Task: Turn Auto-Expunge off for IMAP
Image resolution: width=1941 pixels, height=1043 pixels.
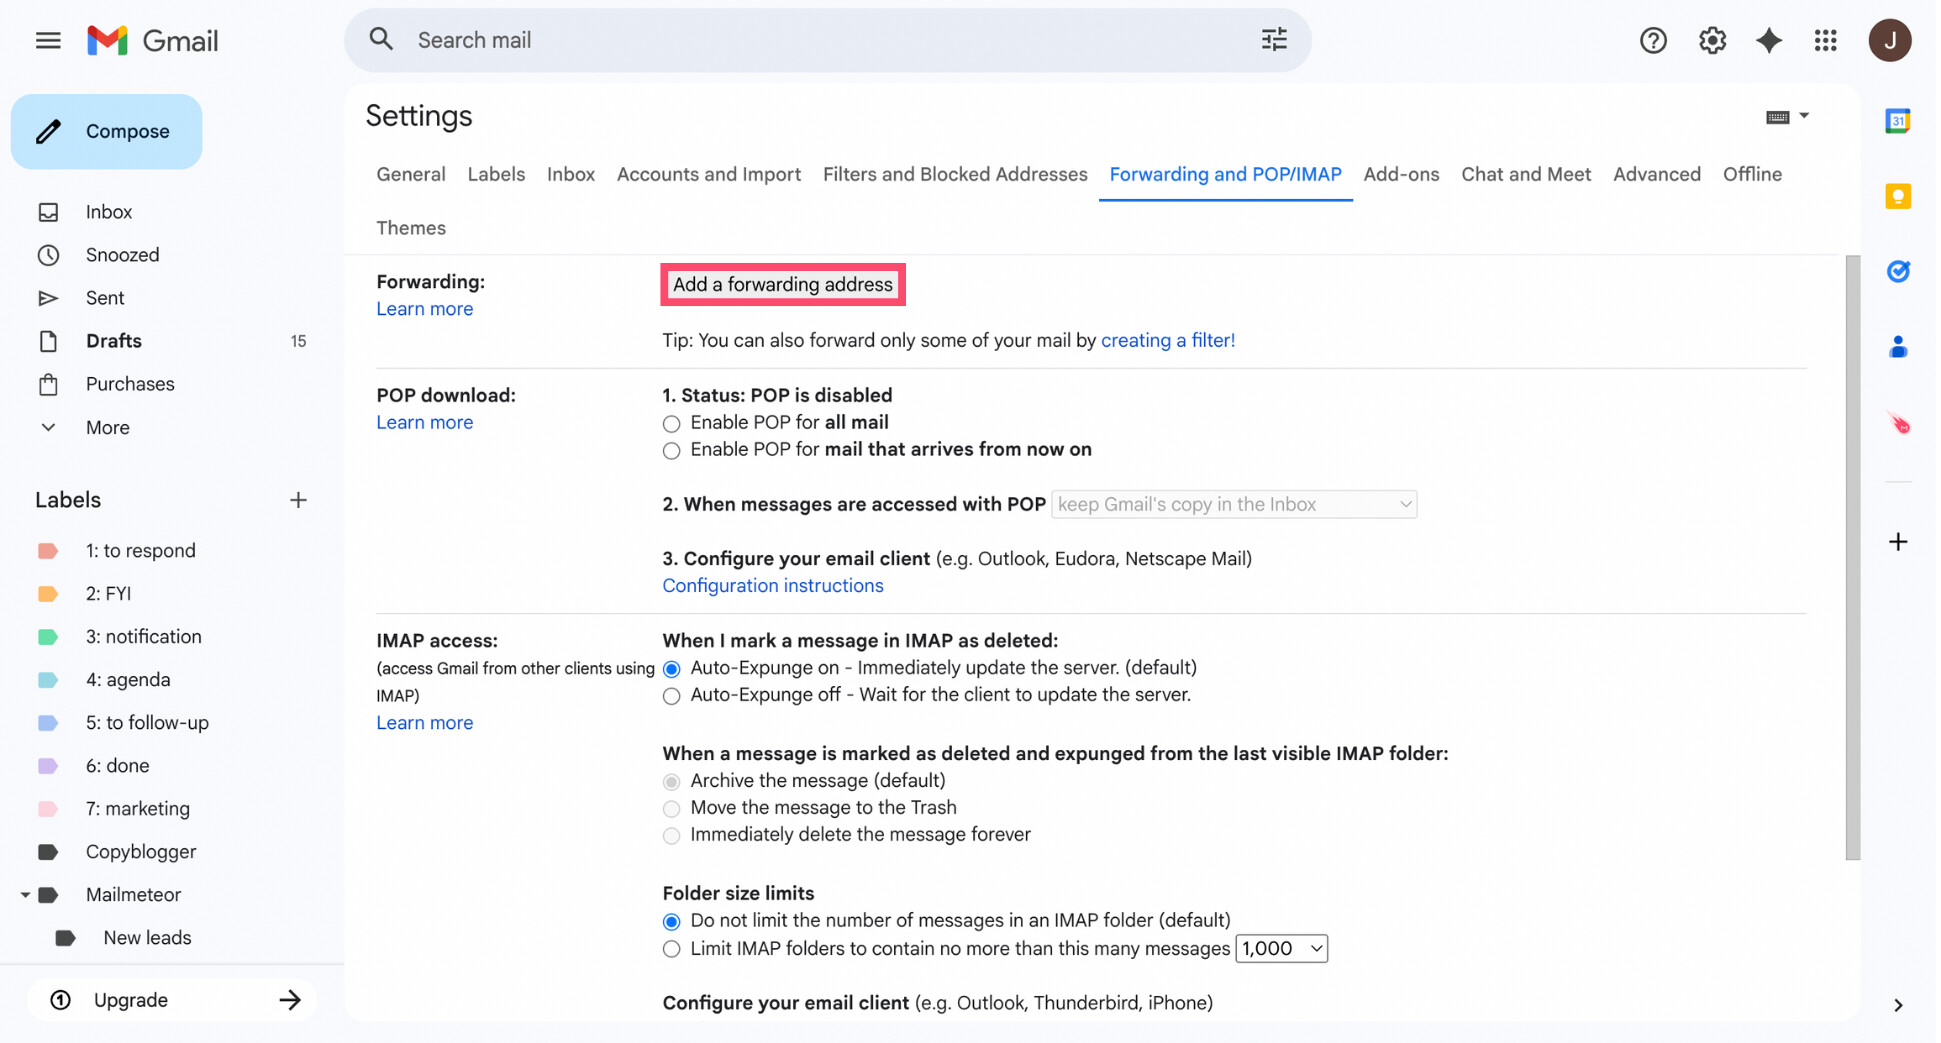Action: point(671,696)
